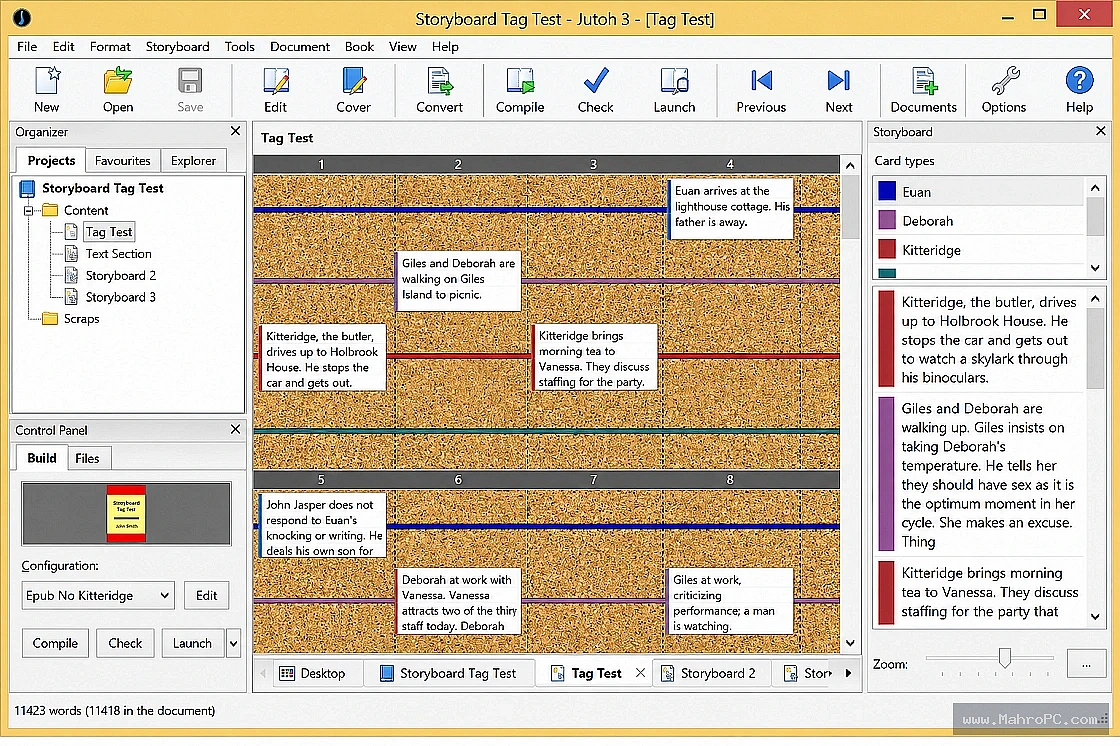Click the ellipsis button beside Zoom

click(1086, 663)
